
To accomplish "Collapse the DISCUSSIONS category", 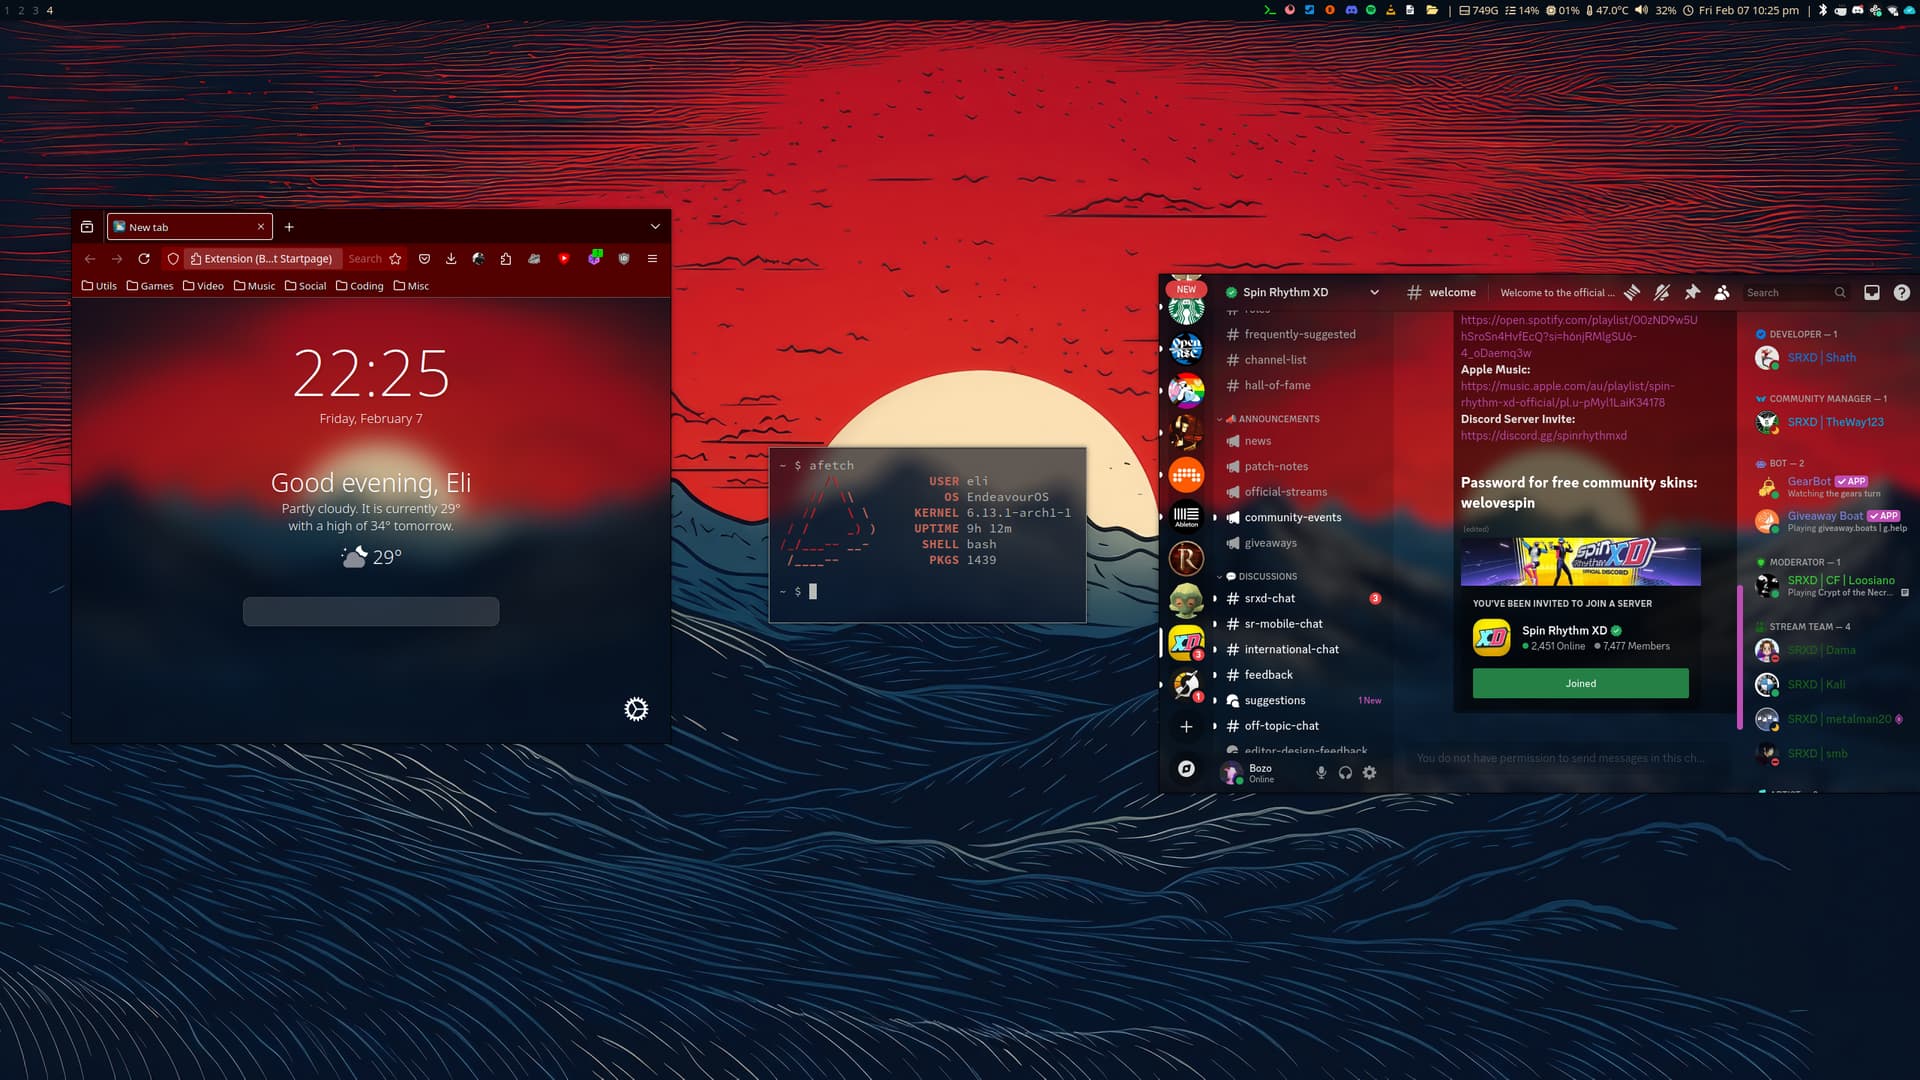I will click(1257, 576).
